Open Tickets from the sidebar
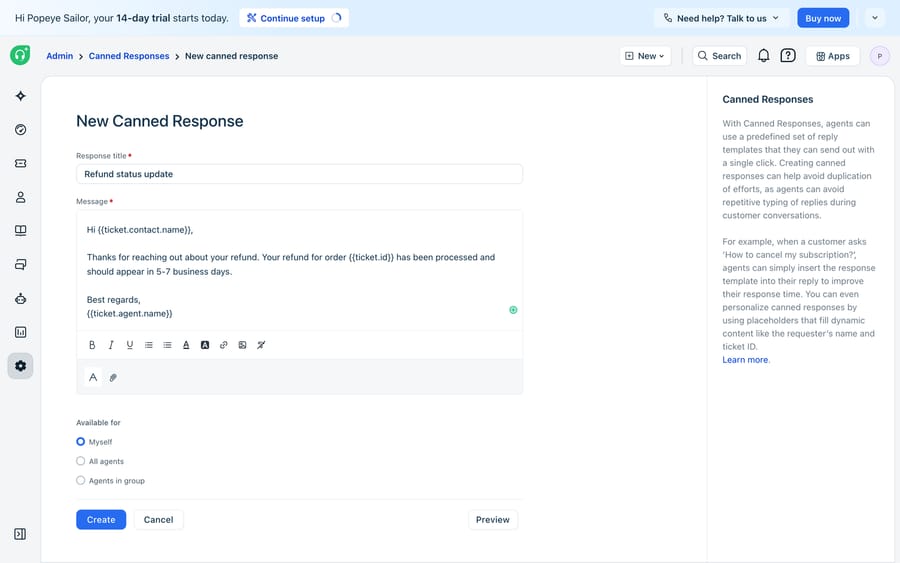This screenshot has width=900, height=563. point(21,164)
